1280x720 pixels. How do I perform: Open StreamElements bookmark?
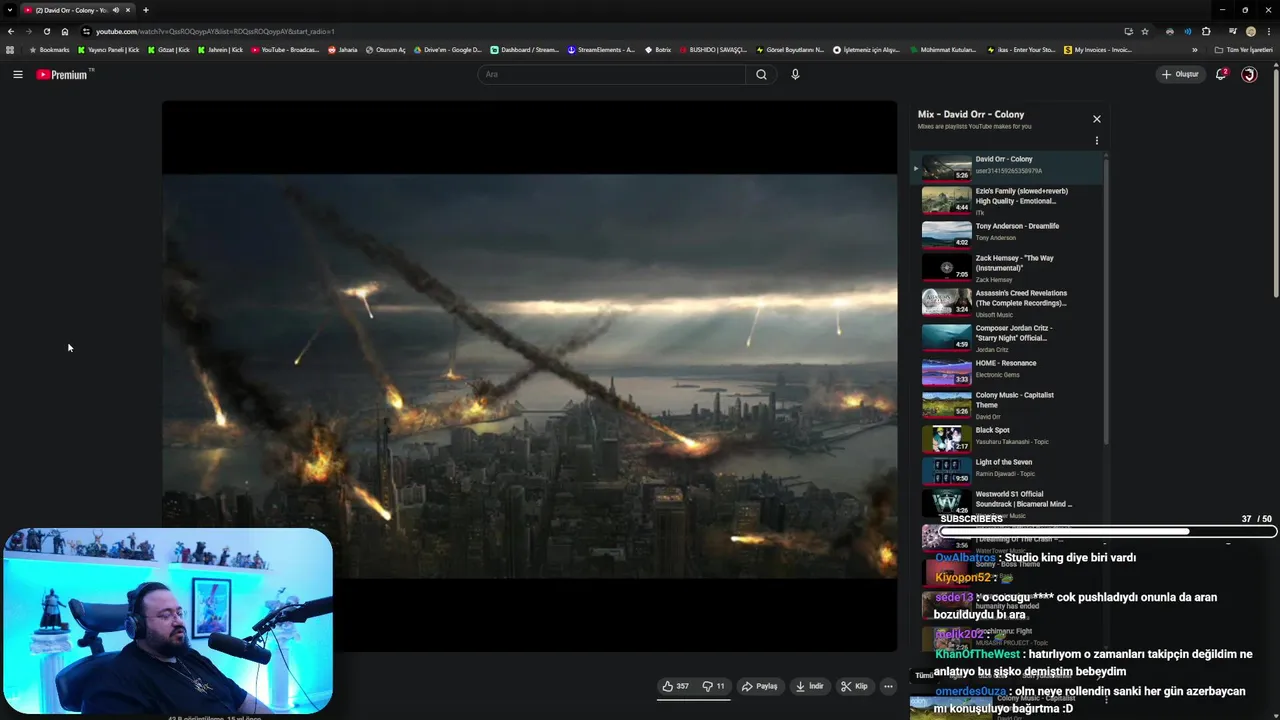tap(601, 49)
